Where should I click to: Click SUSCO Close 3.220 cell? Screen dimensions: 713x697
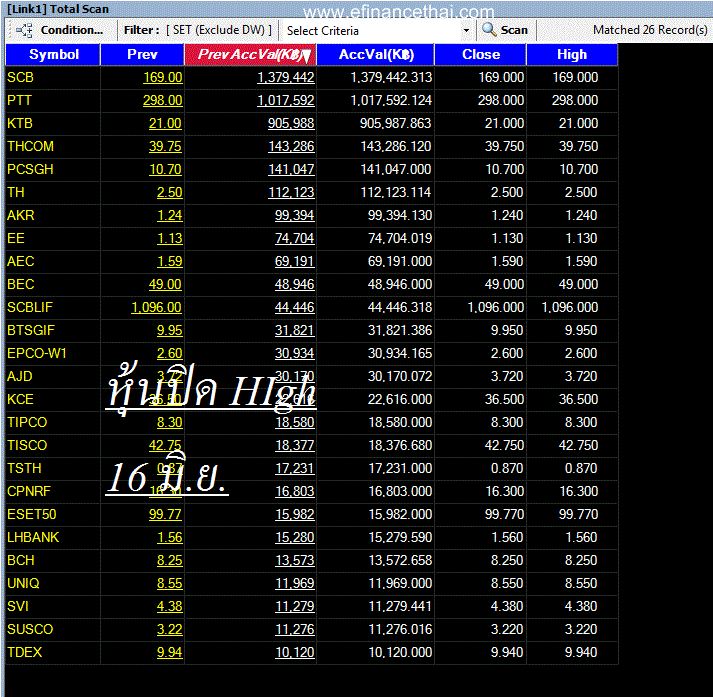click(507, 629)
